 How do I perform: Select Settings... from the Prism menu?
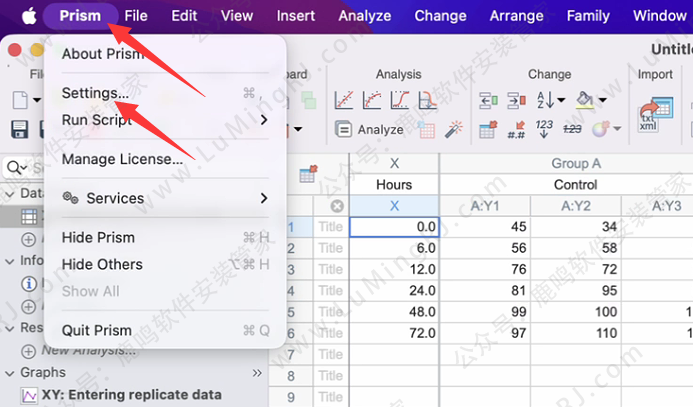pyautogui.click(x=95, y=92)
